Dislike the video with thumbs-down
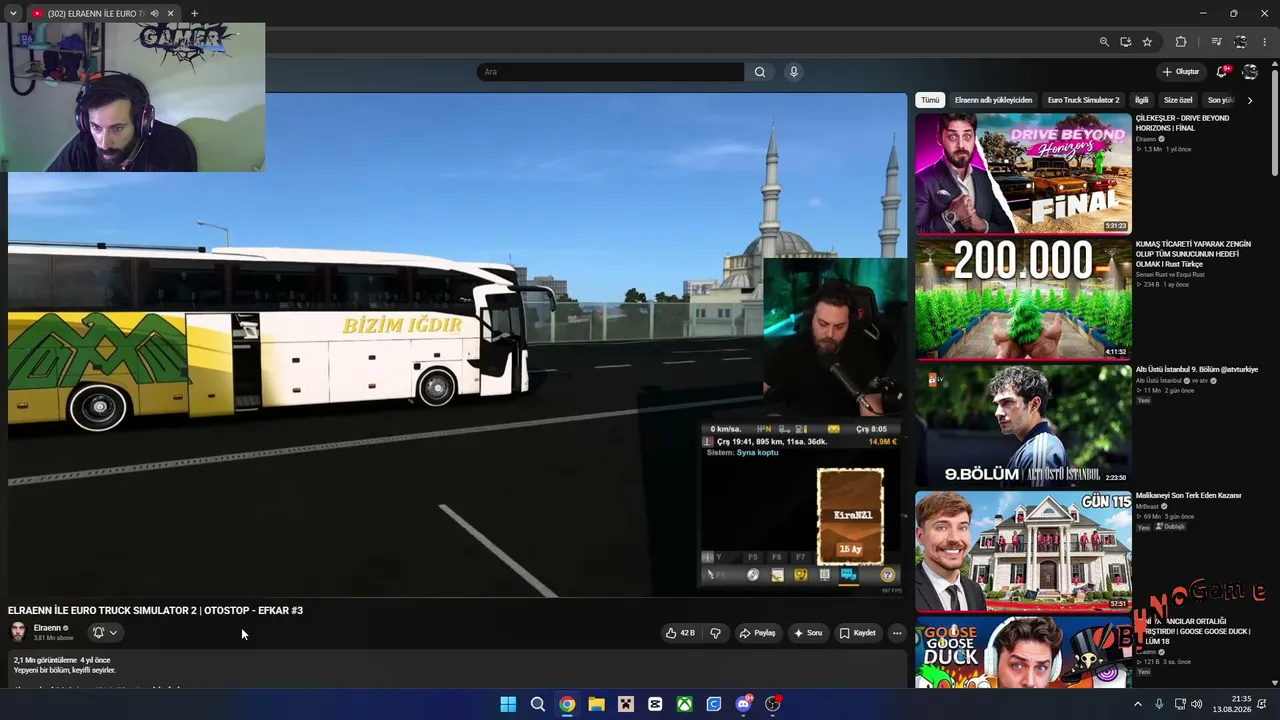Screen dimensions: 1280x720 [x=715, y=633]
